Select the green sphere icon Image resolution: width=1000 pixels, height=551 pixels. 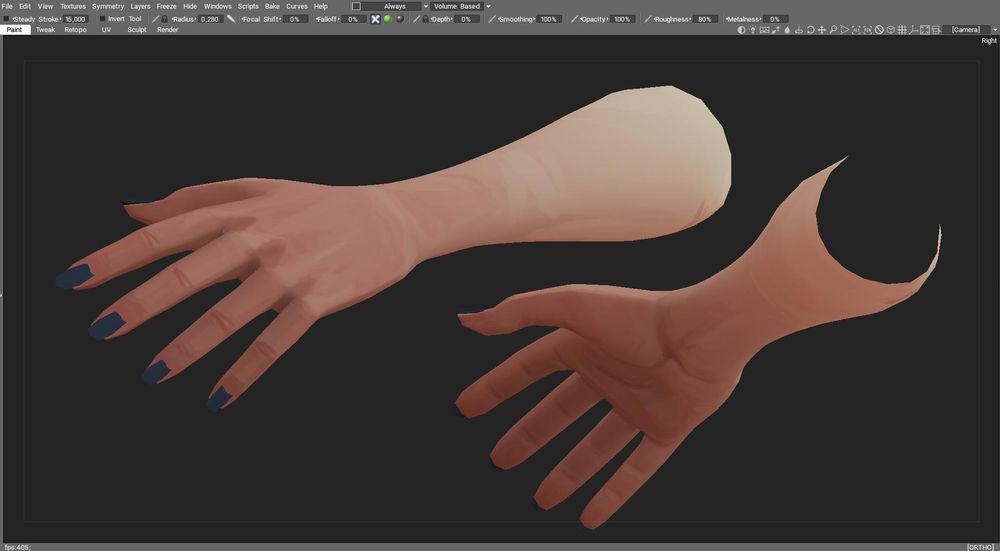click(387, 18)
